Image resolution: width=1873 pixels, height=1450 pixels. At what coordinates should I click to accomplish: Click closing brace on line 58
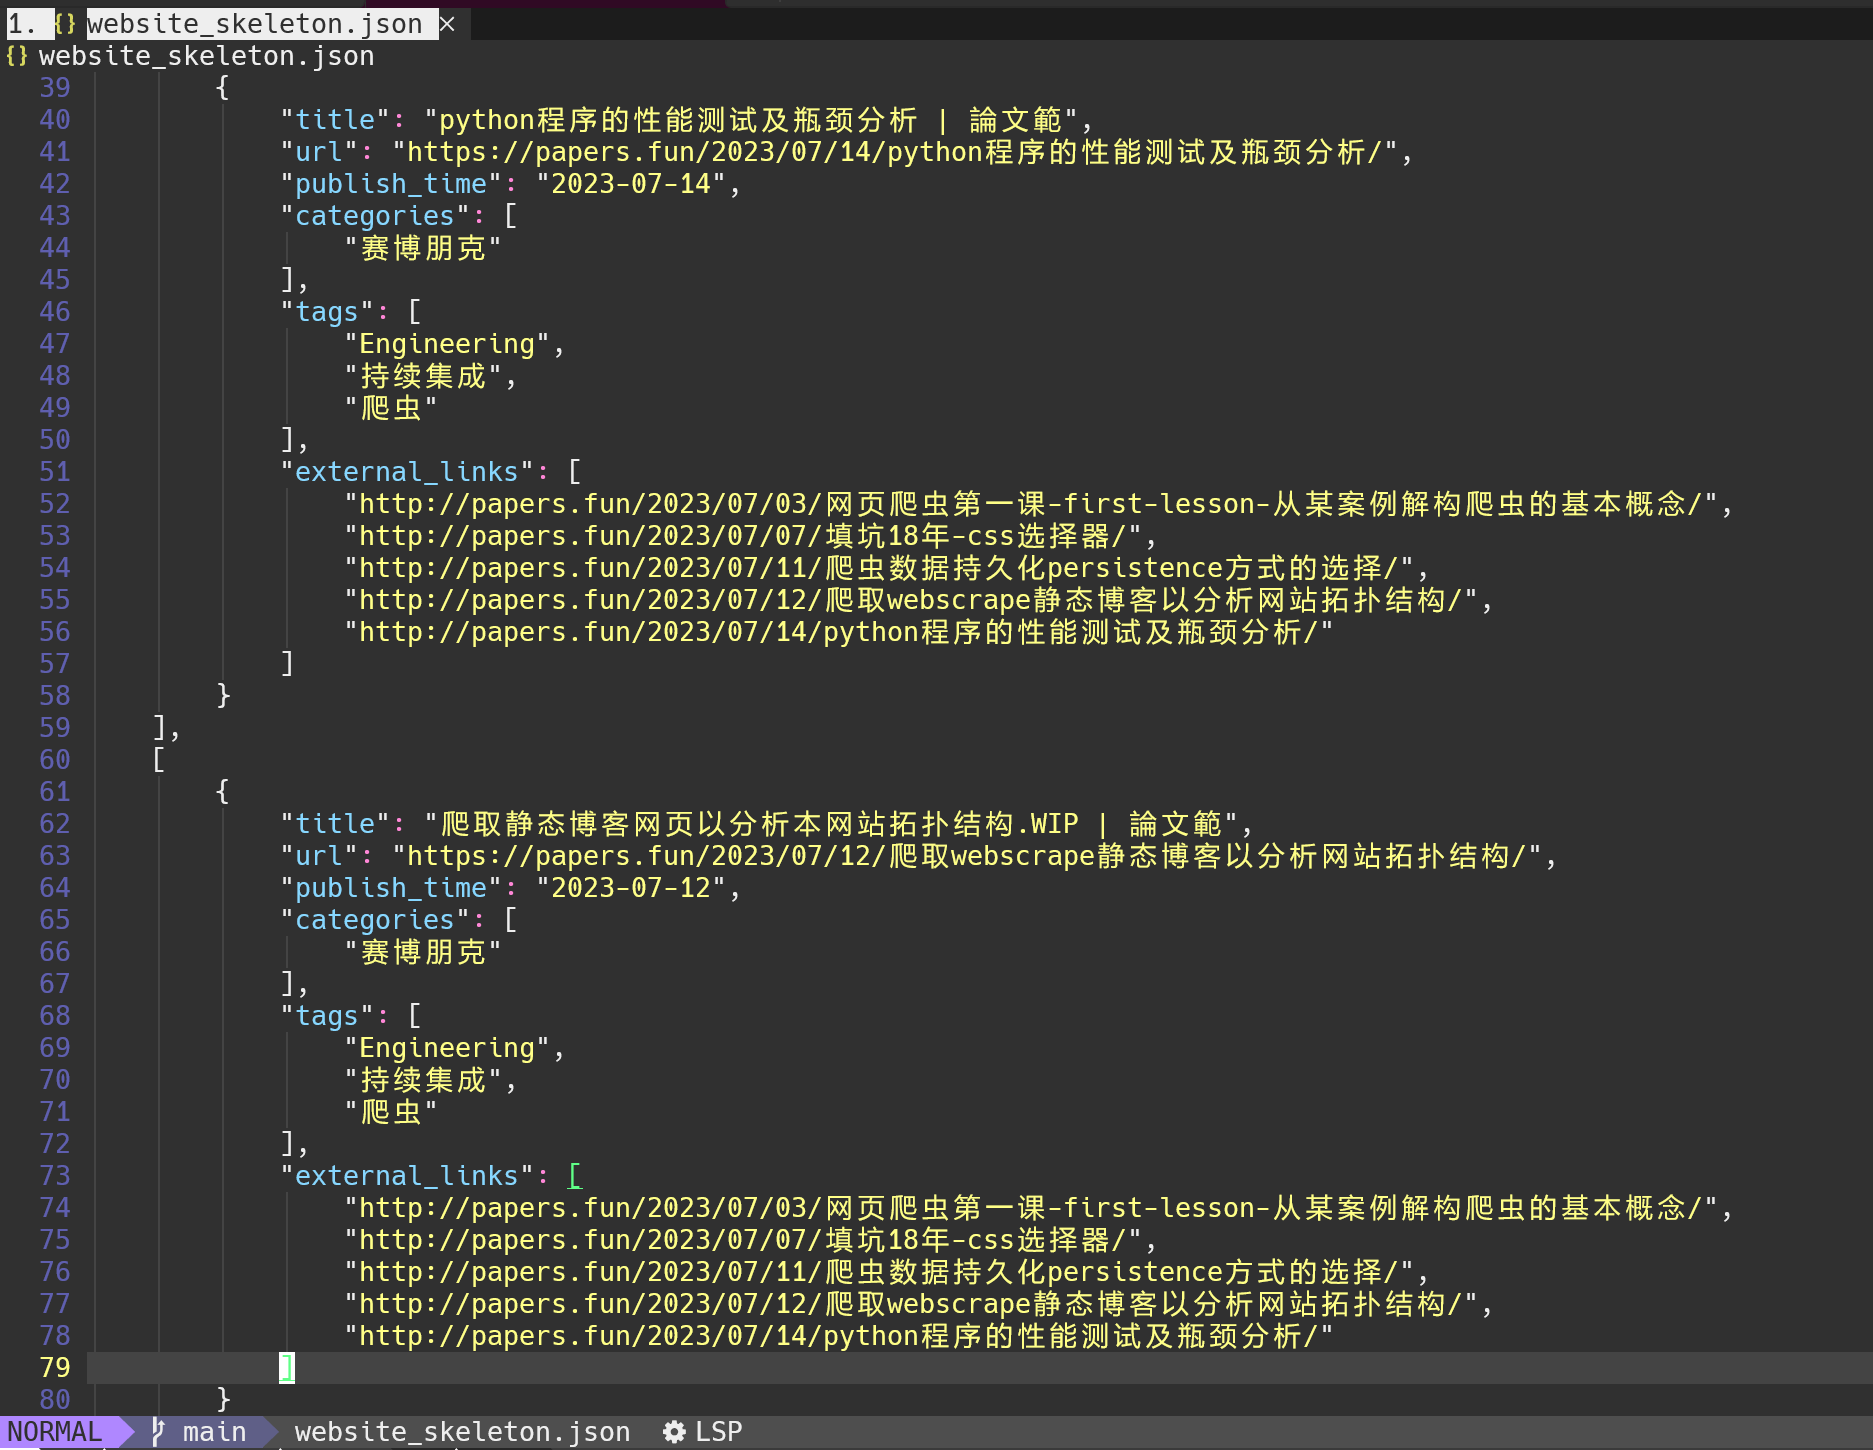pyautogui.click(x=223, y=696)
